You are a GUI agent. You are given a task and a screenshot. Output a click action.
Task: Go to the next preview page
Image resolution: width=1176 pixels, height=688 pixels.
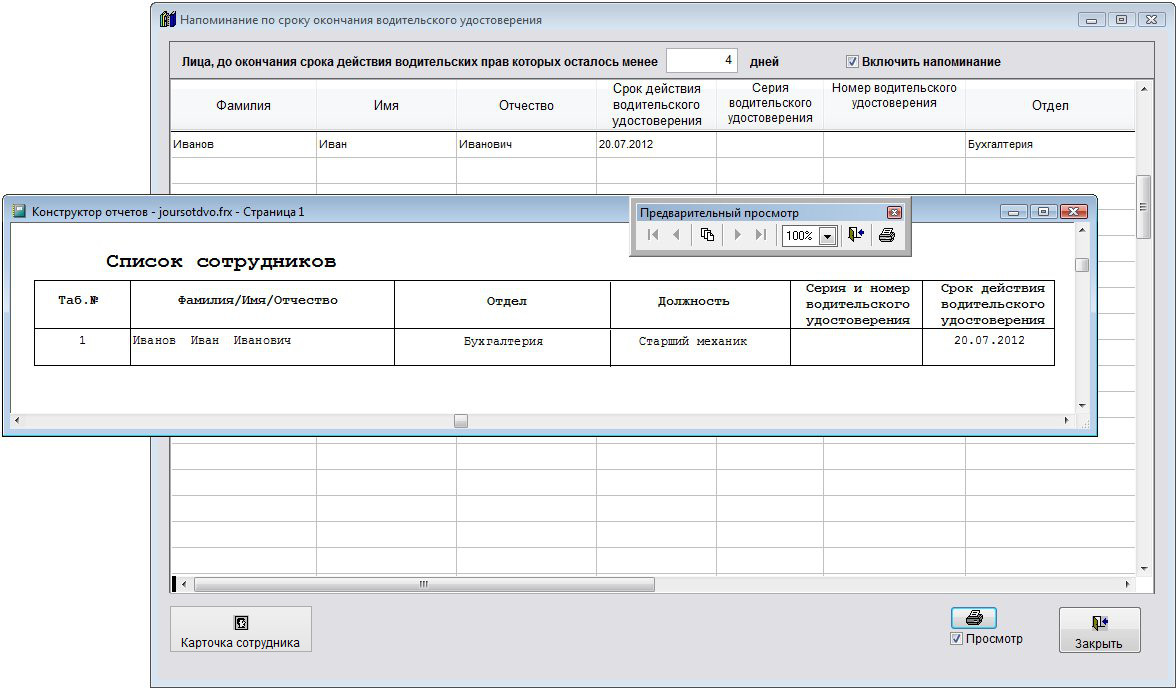coord(738,236)
